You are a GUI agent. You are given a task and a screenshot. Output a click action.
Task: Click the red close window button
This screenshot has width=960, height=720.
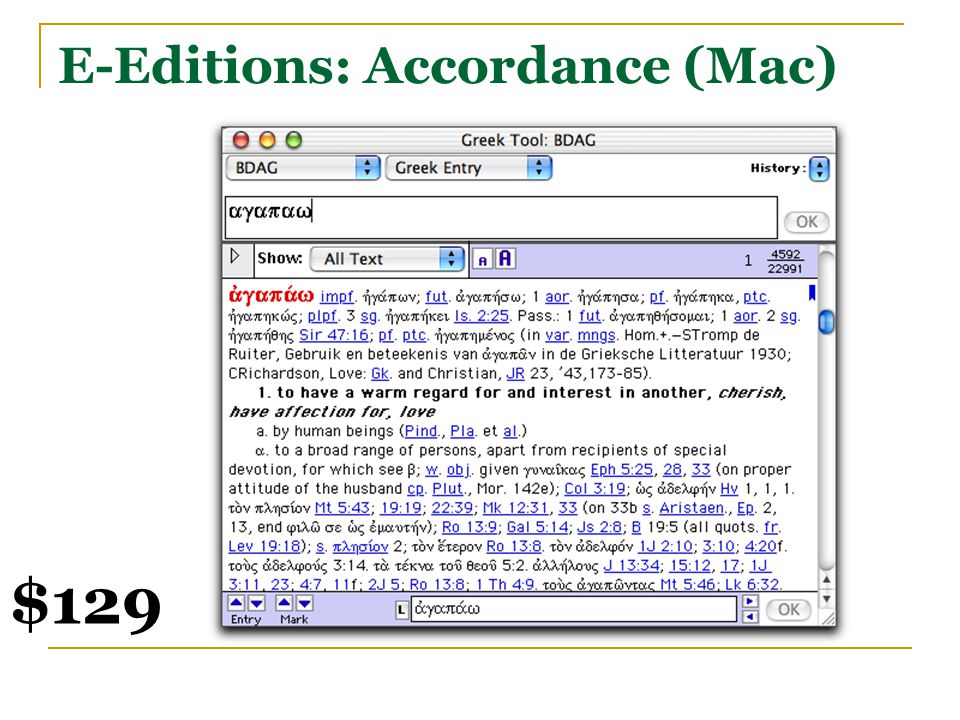tap(241, 140)
